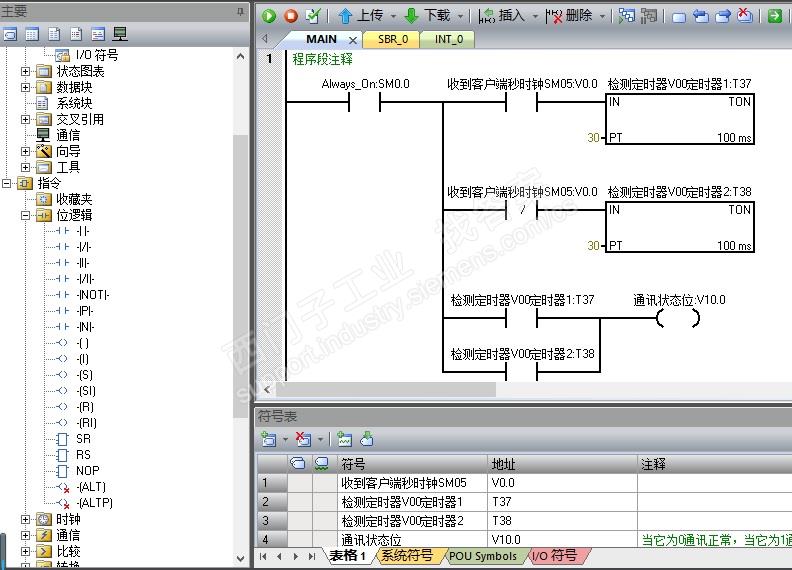Screen dimensions: 792x570
Task: Open symbol table icon in 主要 toolbar
Action: [10, 34]
